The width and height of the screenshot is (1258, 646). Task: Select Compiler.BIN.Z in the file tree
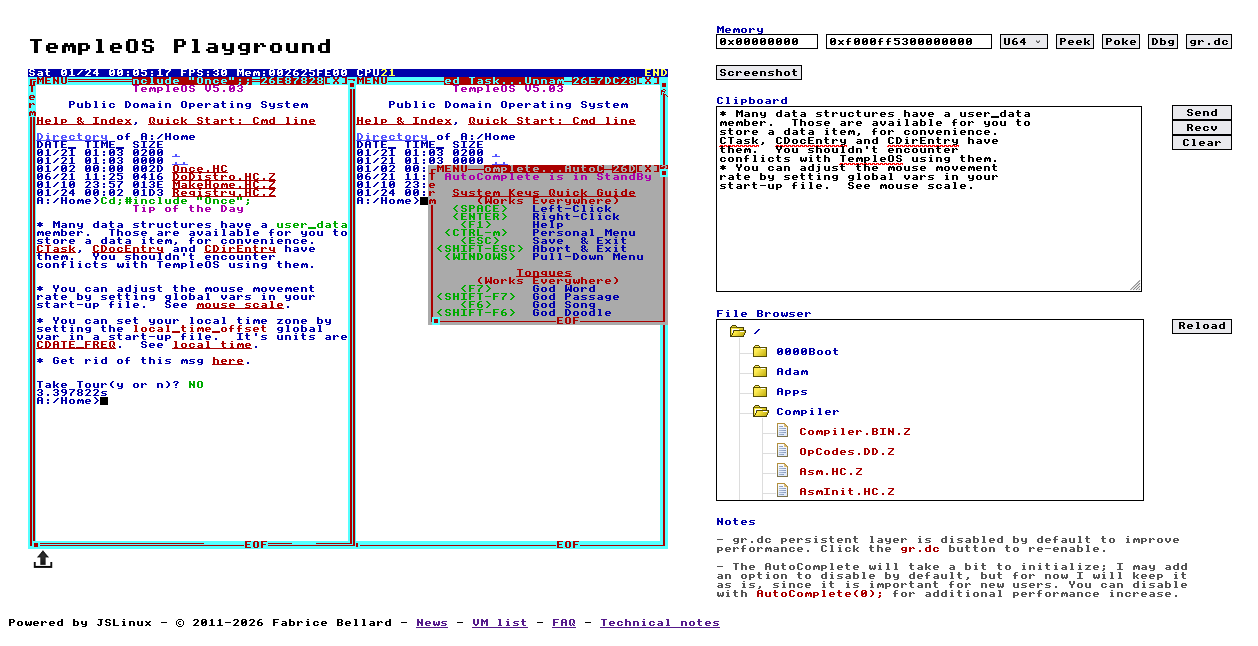click(855, 432)
